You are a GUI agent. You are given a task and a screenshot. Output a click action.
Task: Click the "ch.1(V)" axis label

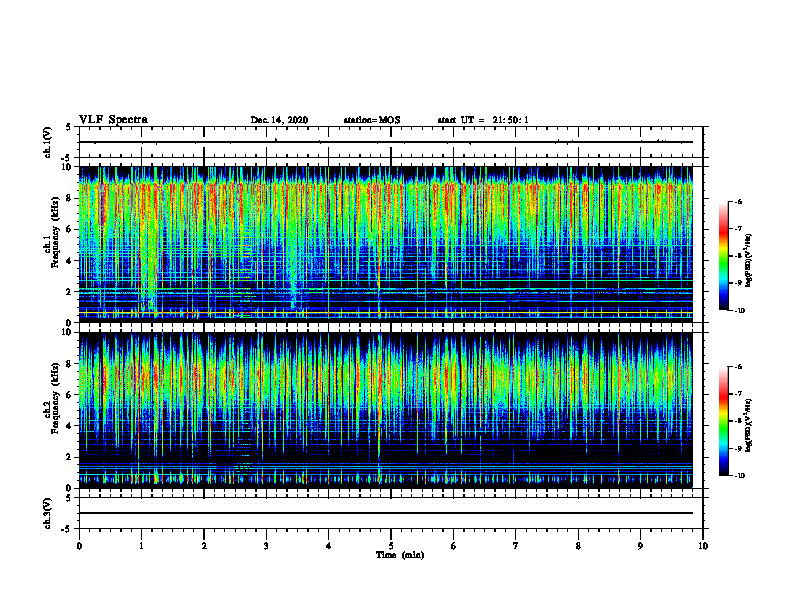click(x=47, y=141)
